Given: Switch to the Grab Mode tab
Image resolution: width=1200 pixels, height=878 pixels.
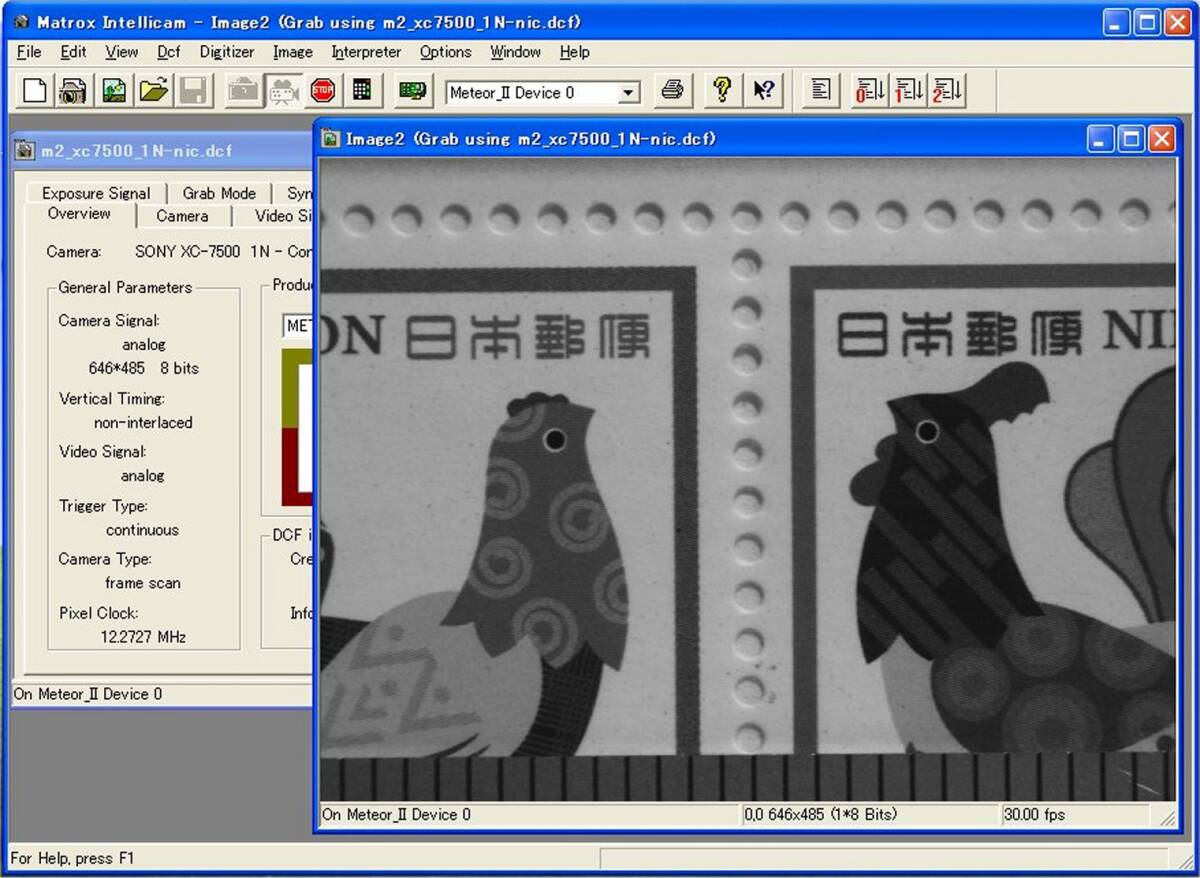Looking at the screenshot, I should click(219, 193).
